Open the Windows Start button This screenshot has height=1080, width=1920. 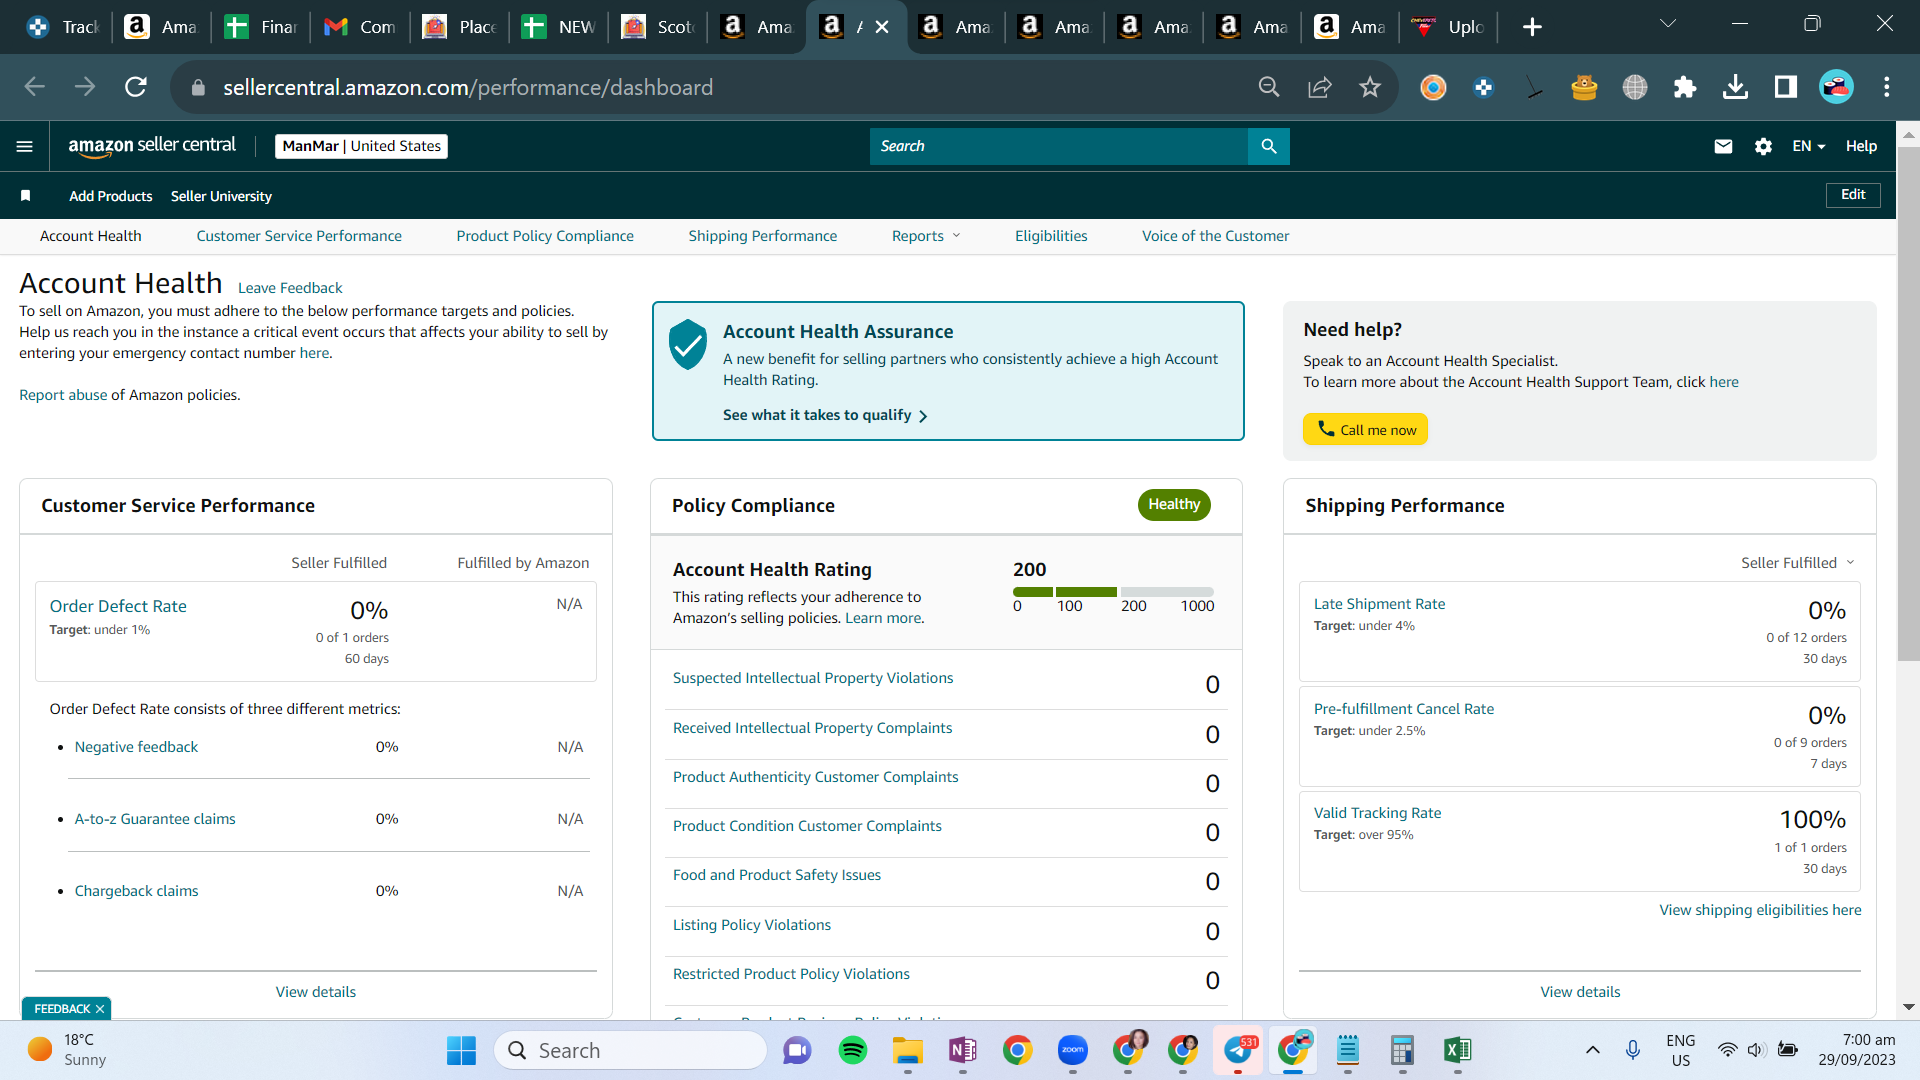click(x=461, y=1050)
